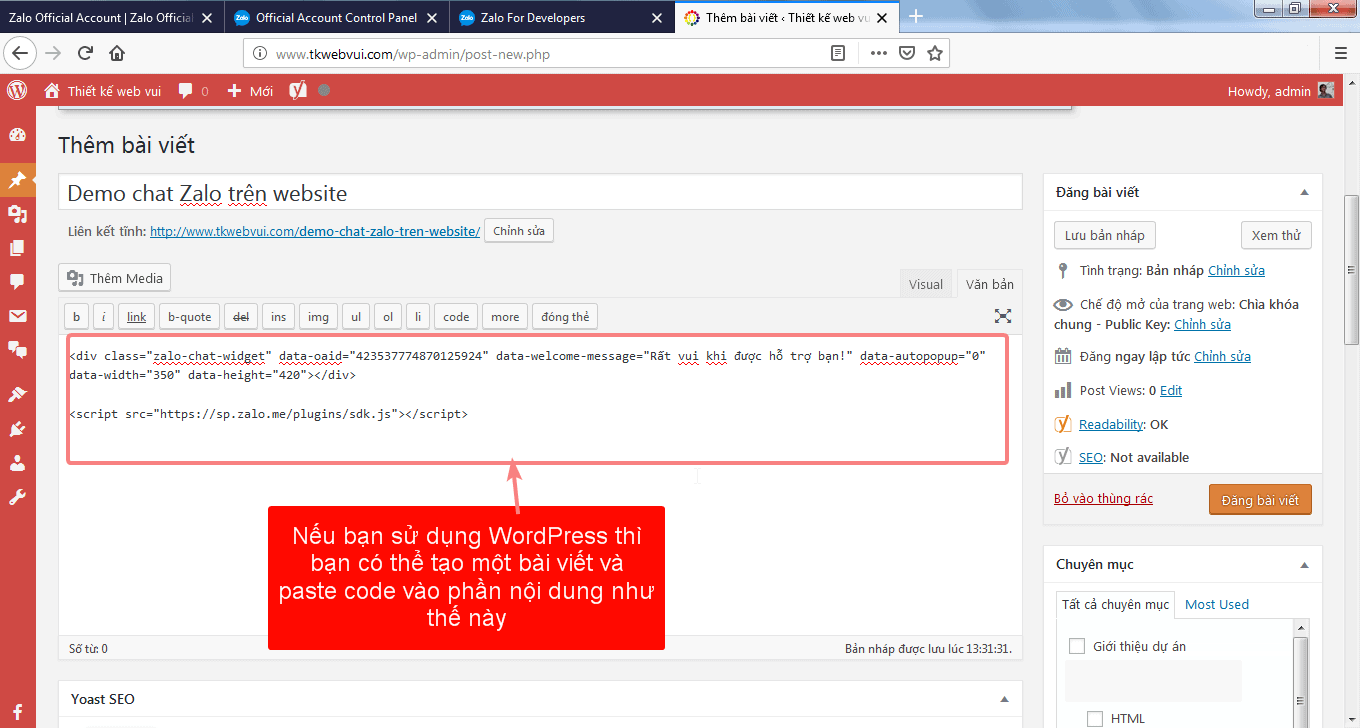
Task: Click Thiết kế web vui site name
Action: point(102,91)
